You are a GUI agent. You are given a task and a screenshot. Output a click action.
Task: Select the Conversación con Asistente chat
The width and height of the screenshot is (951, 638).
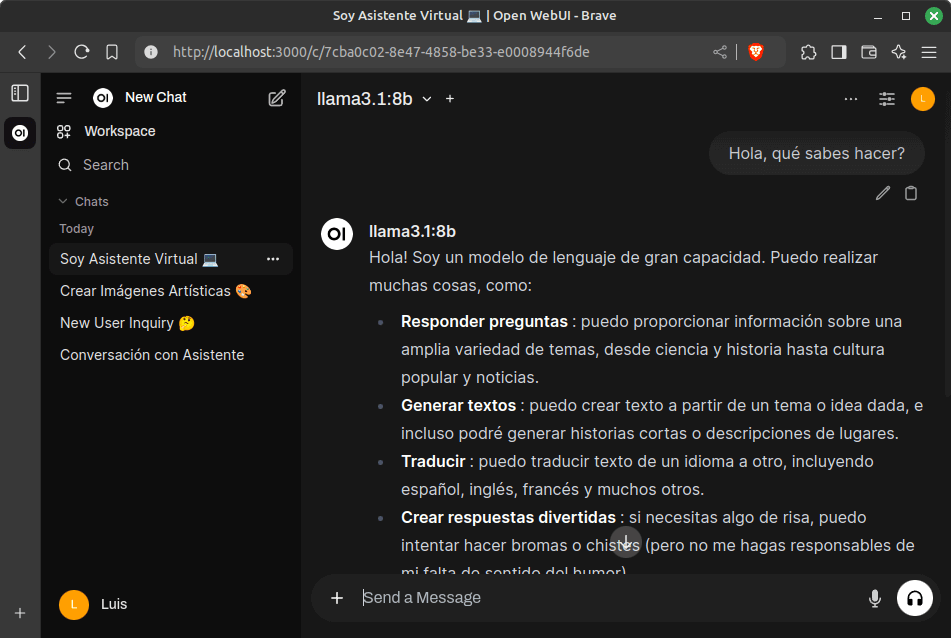tap(152, 355)
